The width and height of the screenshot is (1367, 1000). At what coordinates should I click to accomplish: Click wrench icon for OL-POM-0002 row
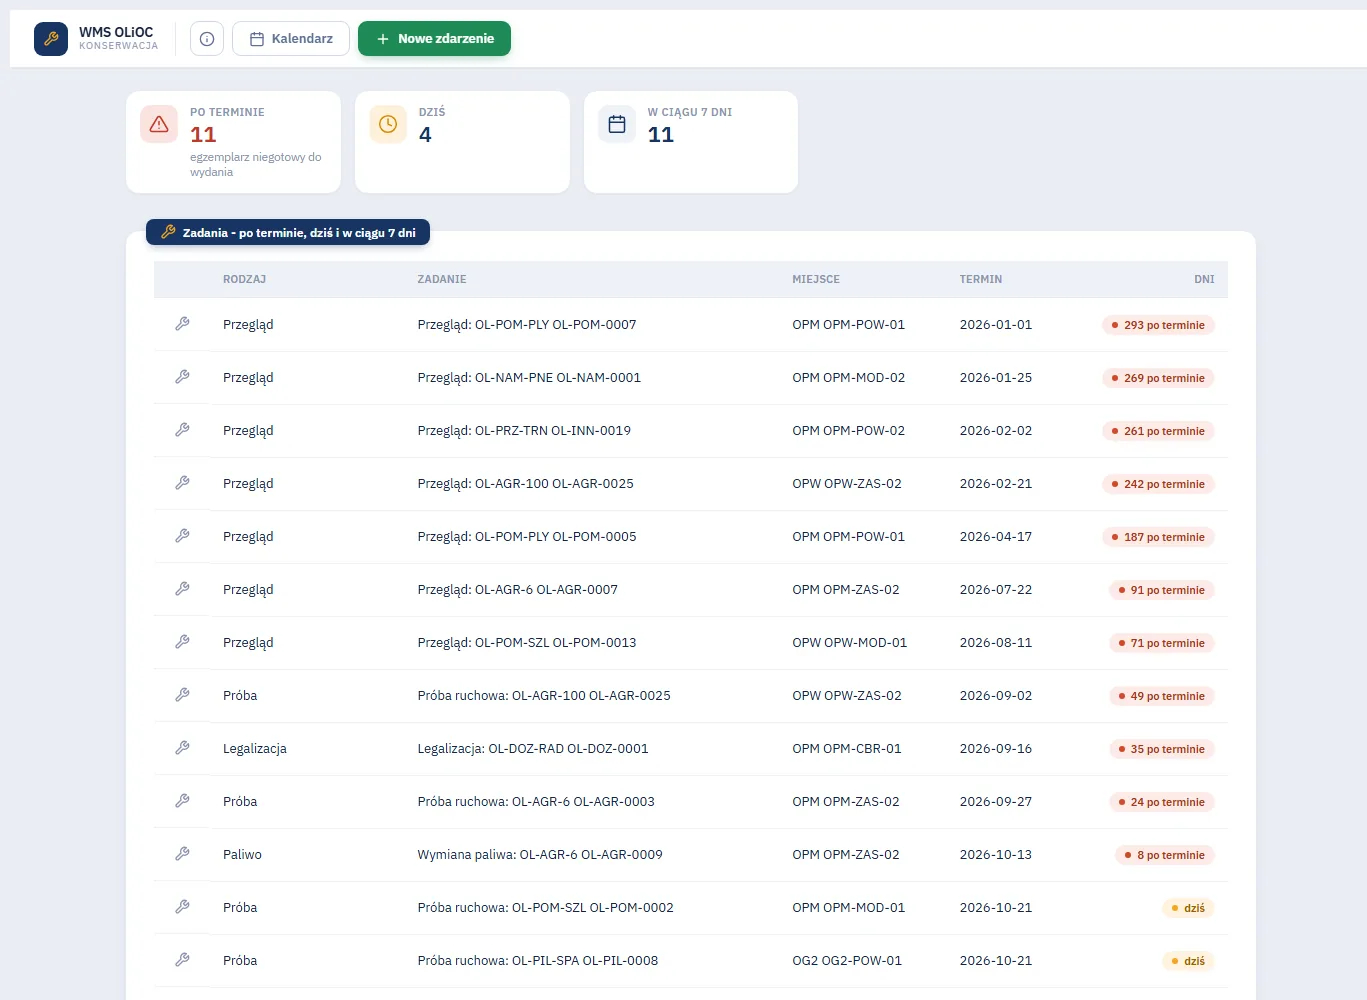tap(182, 907)
